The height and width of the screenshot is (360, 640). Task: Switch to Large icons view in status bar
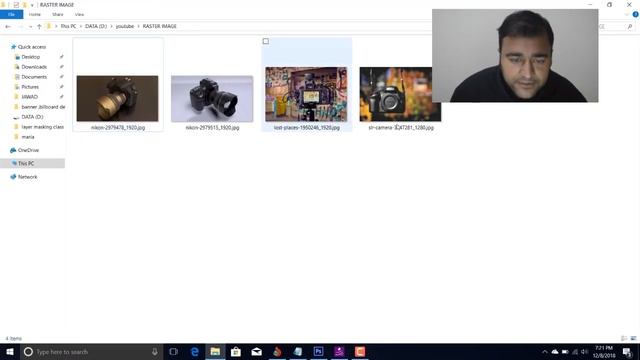pyautogui.click(x=633, y=338)
